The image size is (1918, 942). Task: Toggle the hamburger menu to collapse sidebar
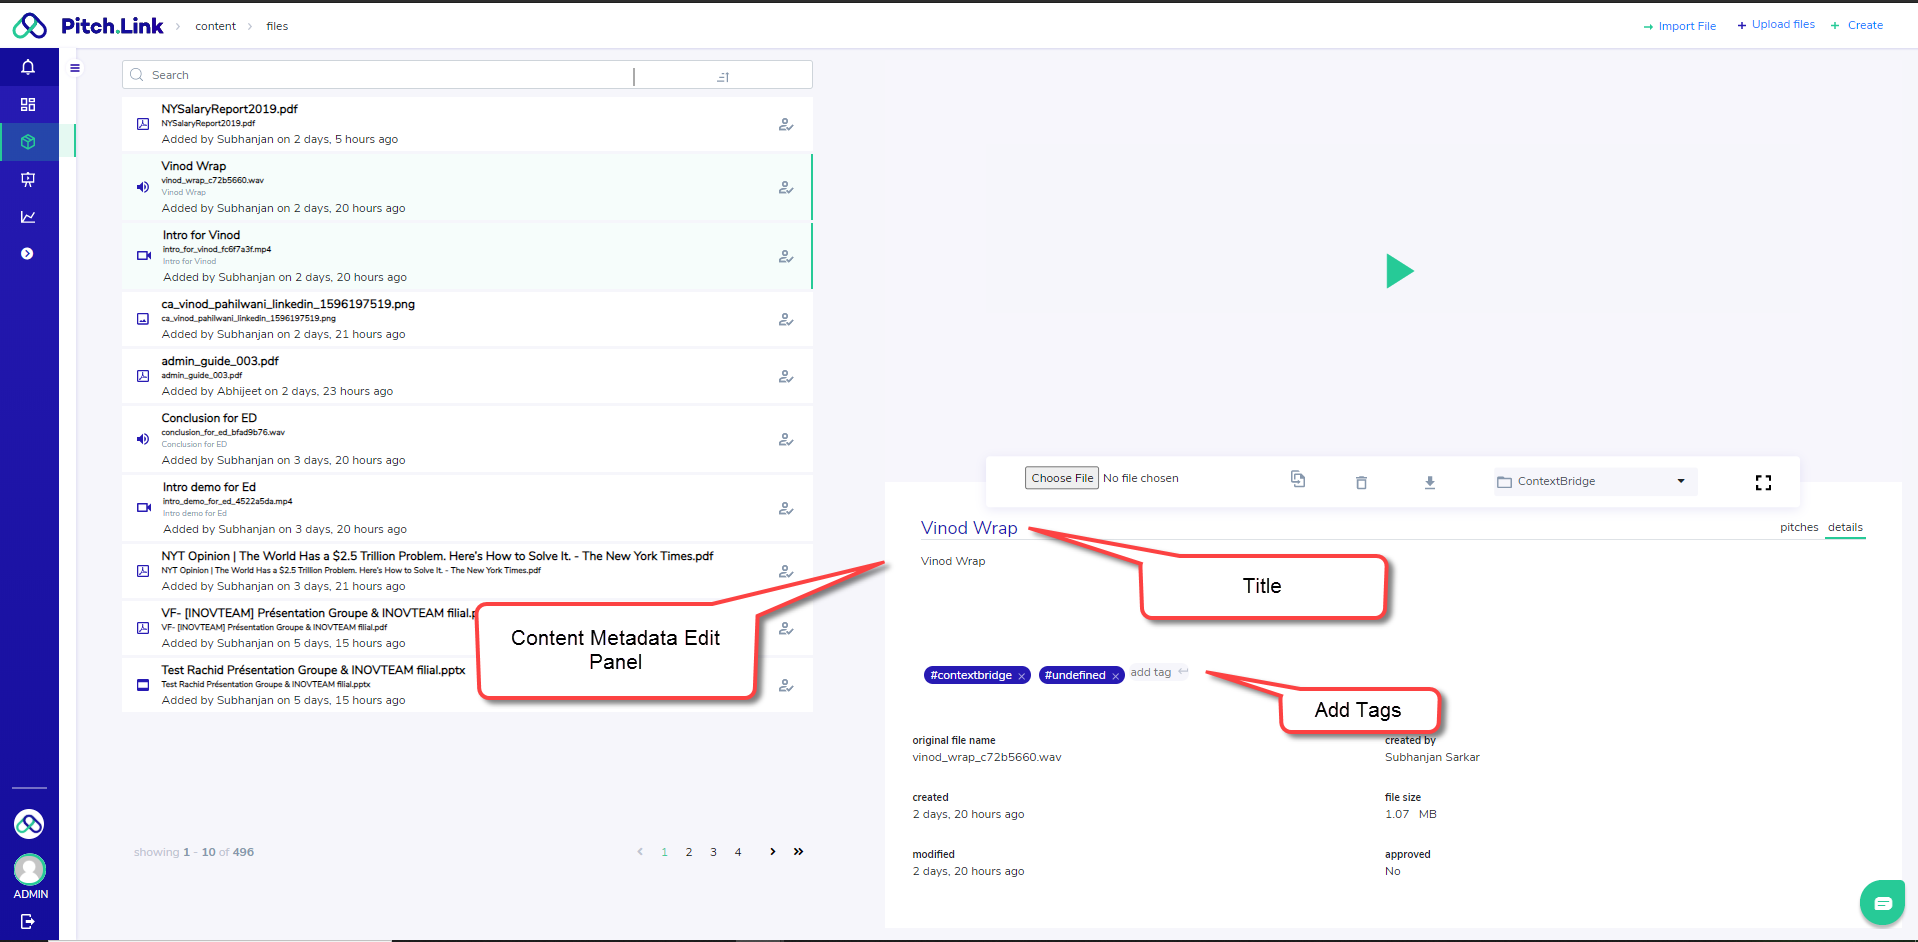click(x=75, y=68)
